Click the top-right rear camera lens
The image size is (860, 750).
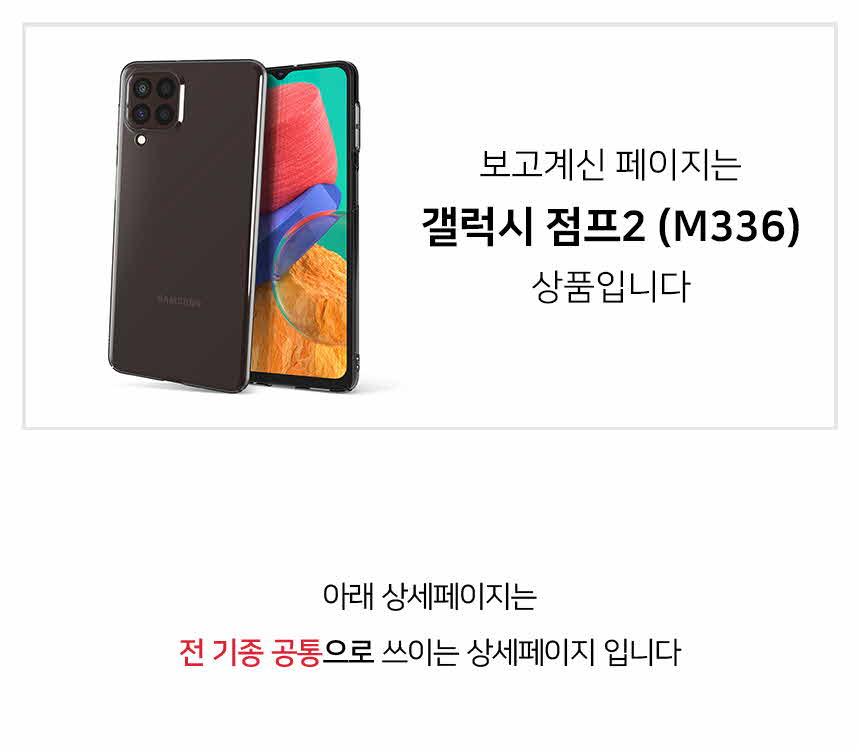tap(165, 88)
